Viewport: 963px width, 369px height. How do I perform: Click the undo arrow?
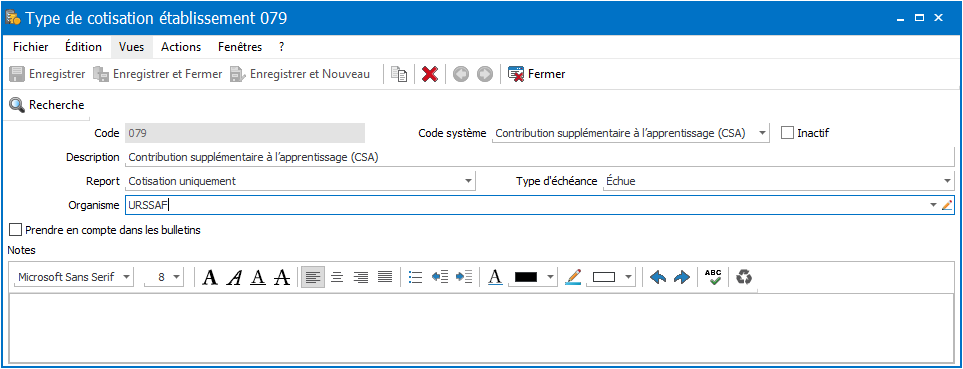(x=658, y=278)
